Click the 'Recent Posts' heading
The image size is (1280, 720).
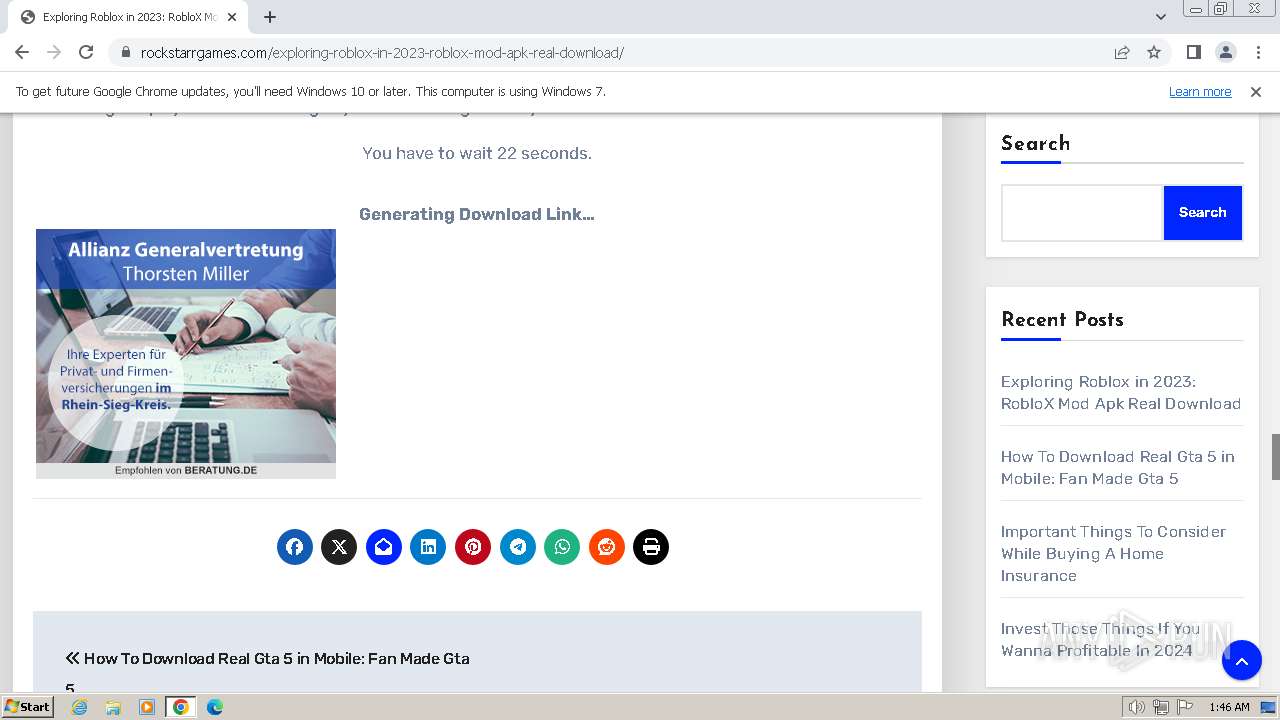point(1062,320)
